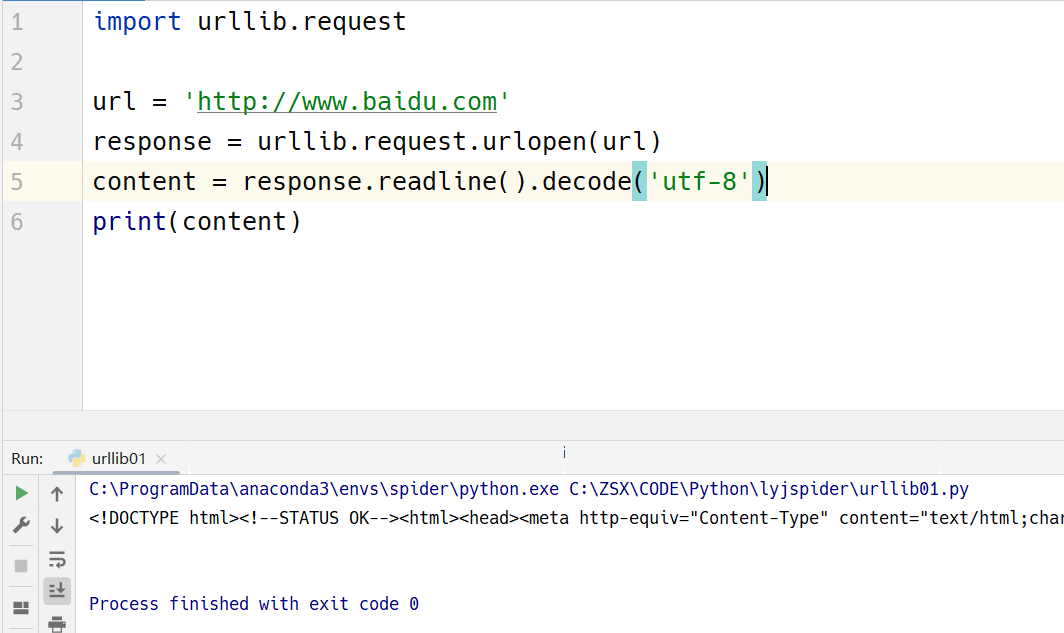Image resolution: width=1064 pixels, height=633 pixels.
Task: Click the import urllib.request statement
Action: [249, 22]
